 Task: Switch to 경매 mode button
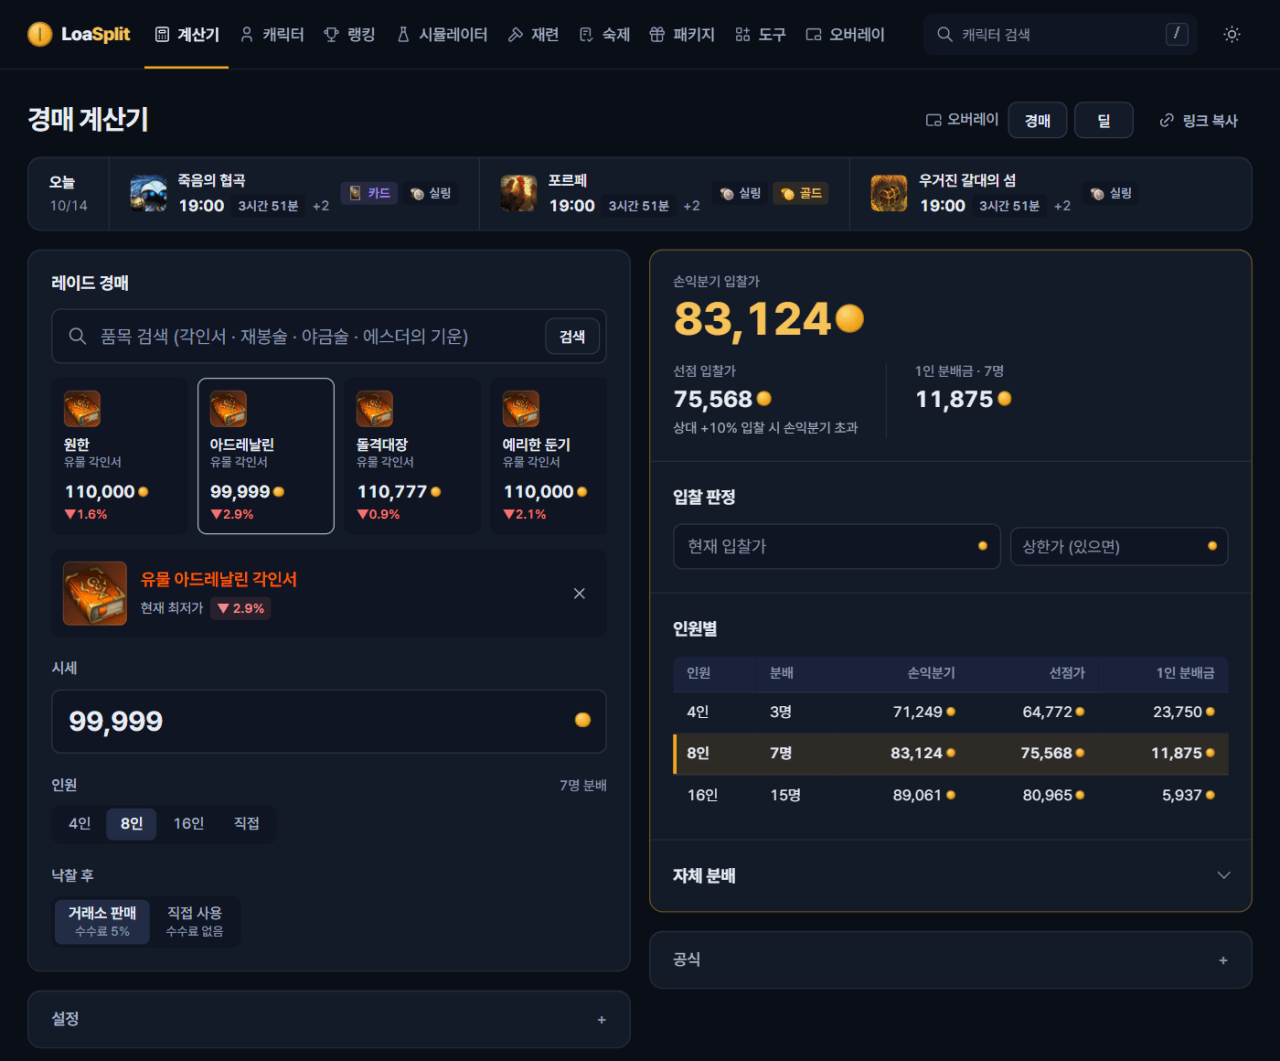click(1038, 120)
